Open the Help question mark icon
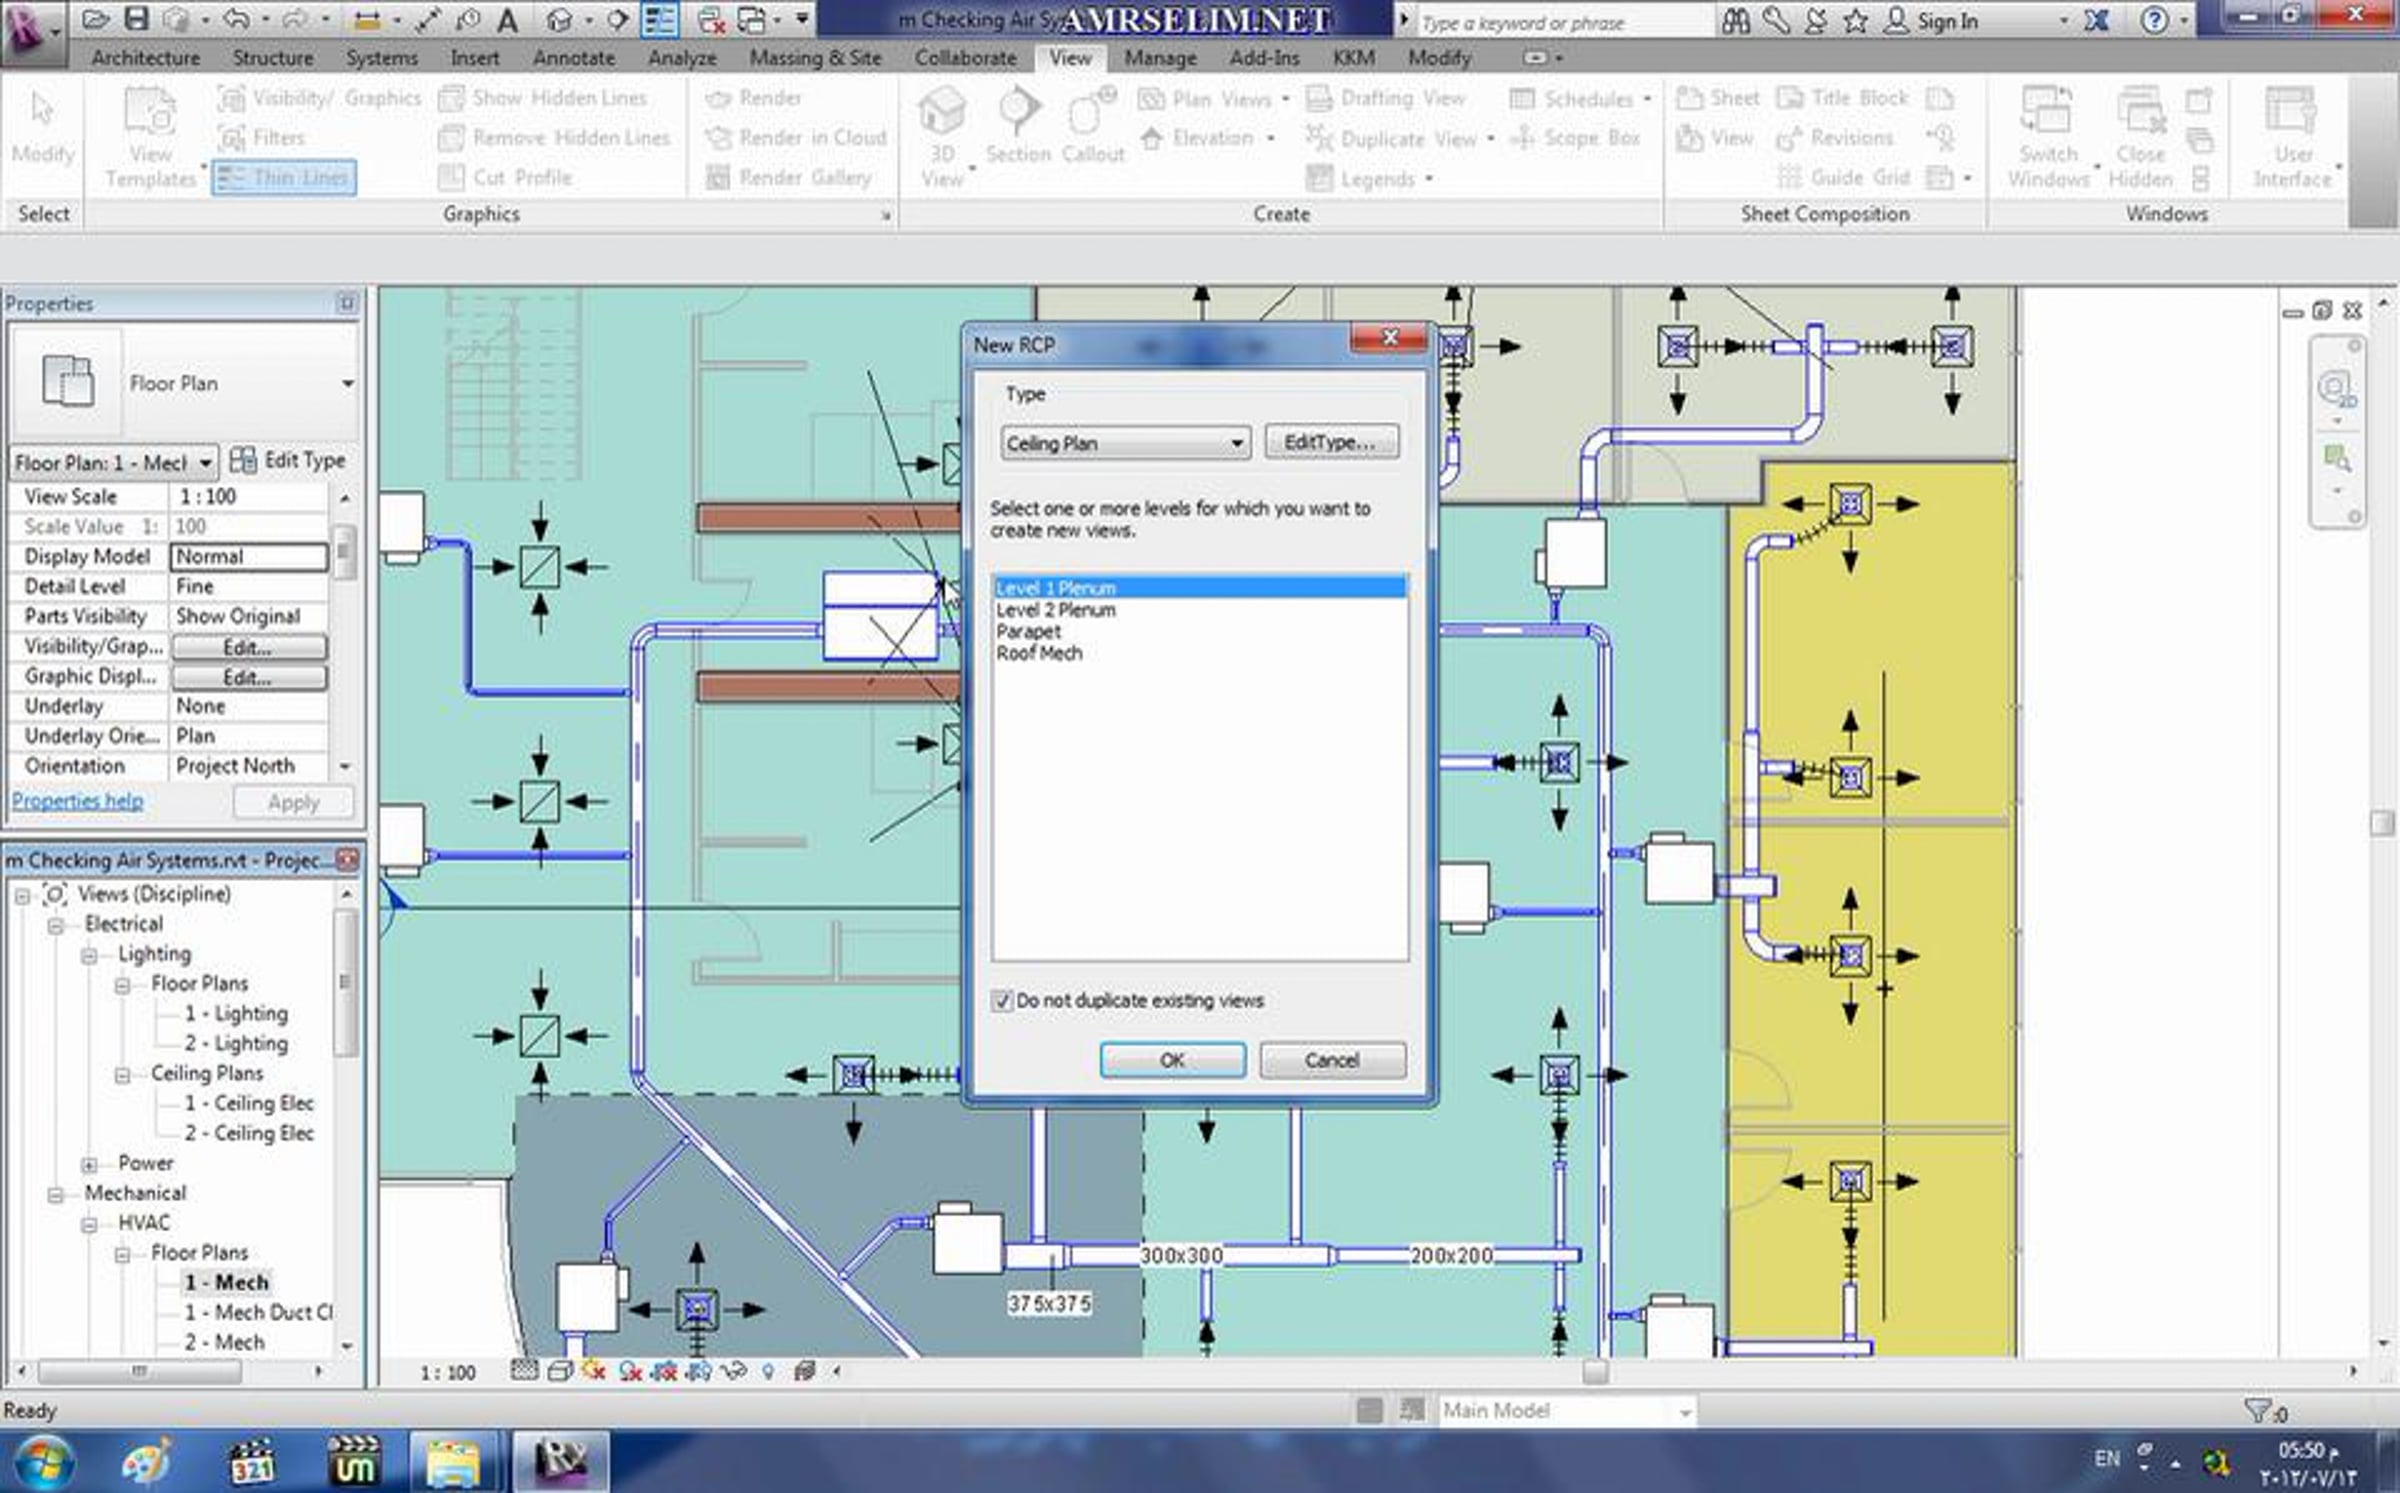2400x1493 pixels. [x=2155, y=20]
